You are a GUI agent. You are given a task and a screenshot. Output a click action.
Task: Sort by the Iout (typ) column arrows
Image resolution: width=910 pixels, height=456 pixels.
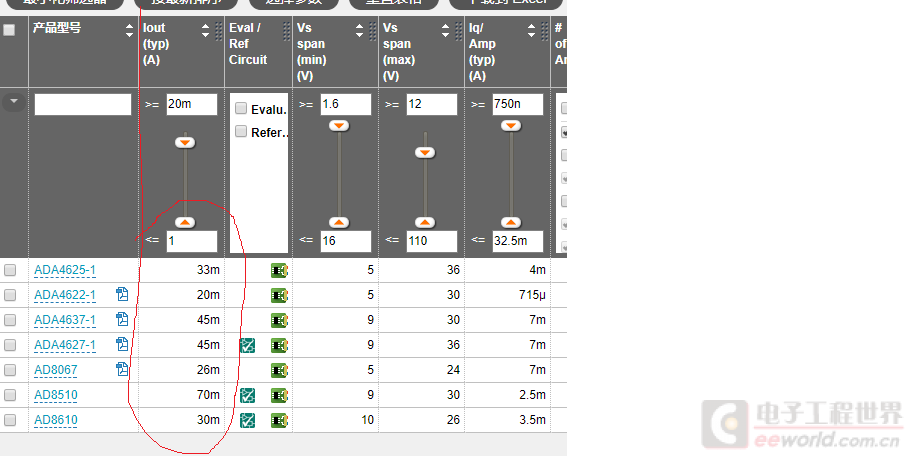[x=205, y=30]
